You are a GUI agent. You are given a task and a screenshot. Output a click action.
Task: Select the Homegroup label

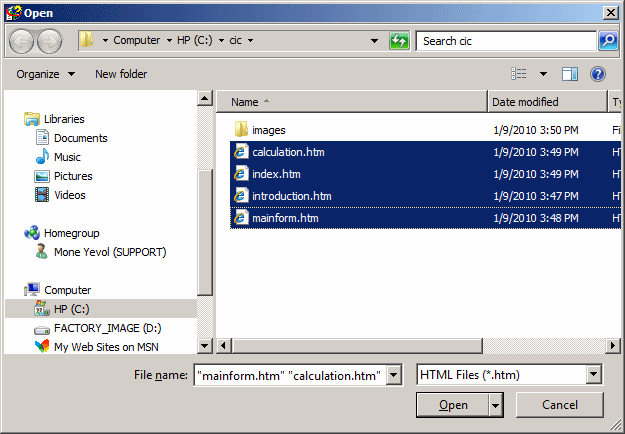point(72,233)
